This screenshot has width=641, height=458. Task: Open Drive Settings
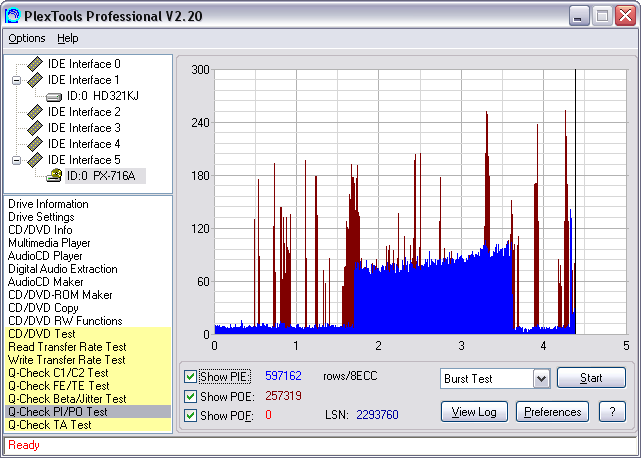tap(41, 217)
